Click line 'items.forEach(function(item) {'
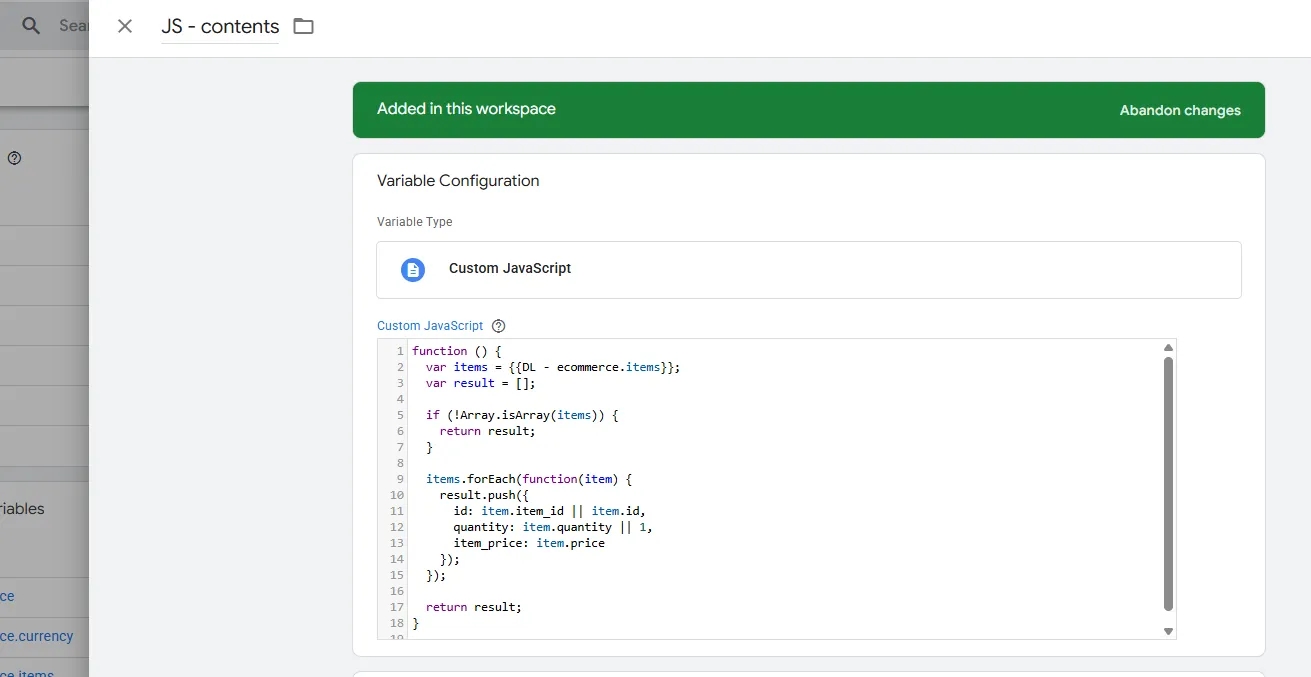The image size is (1311, 677). click(x=529, y=479)
